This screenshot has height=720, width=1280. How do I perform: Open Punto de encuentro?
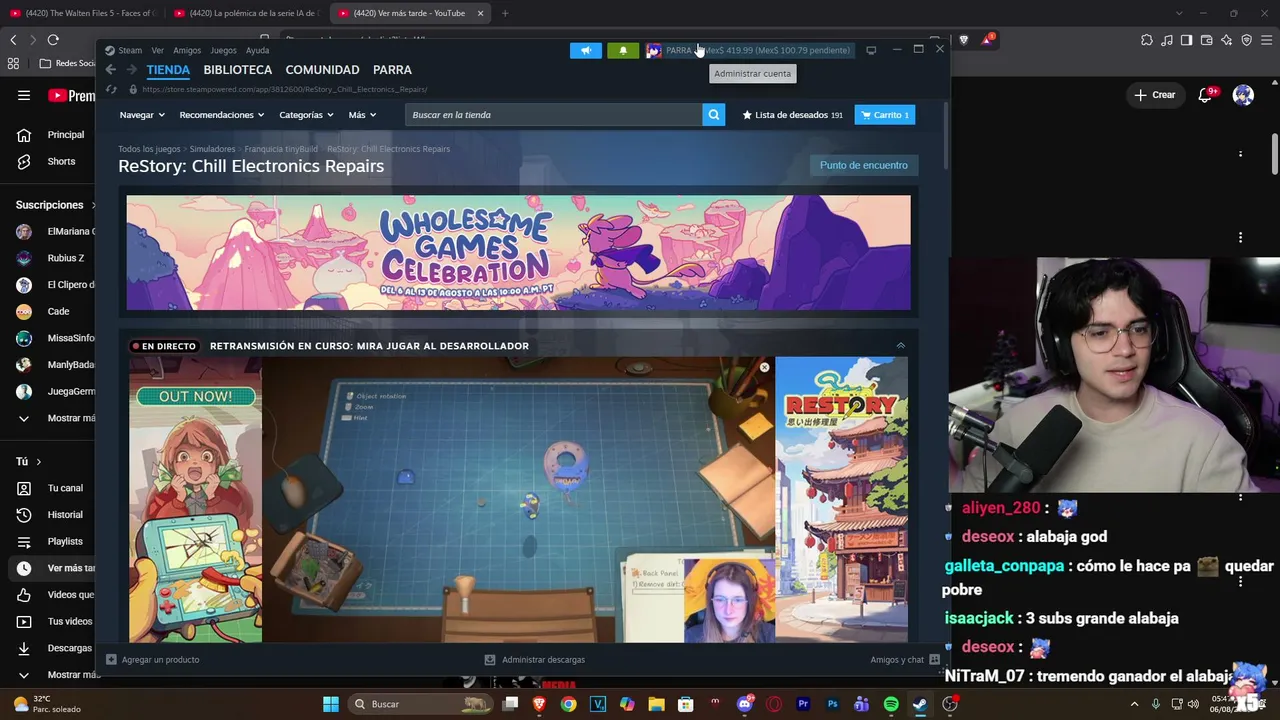click(x=864, y=165)
